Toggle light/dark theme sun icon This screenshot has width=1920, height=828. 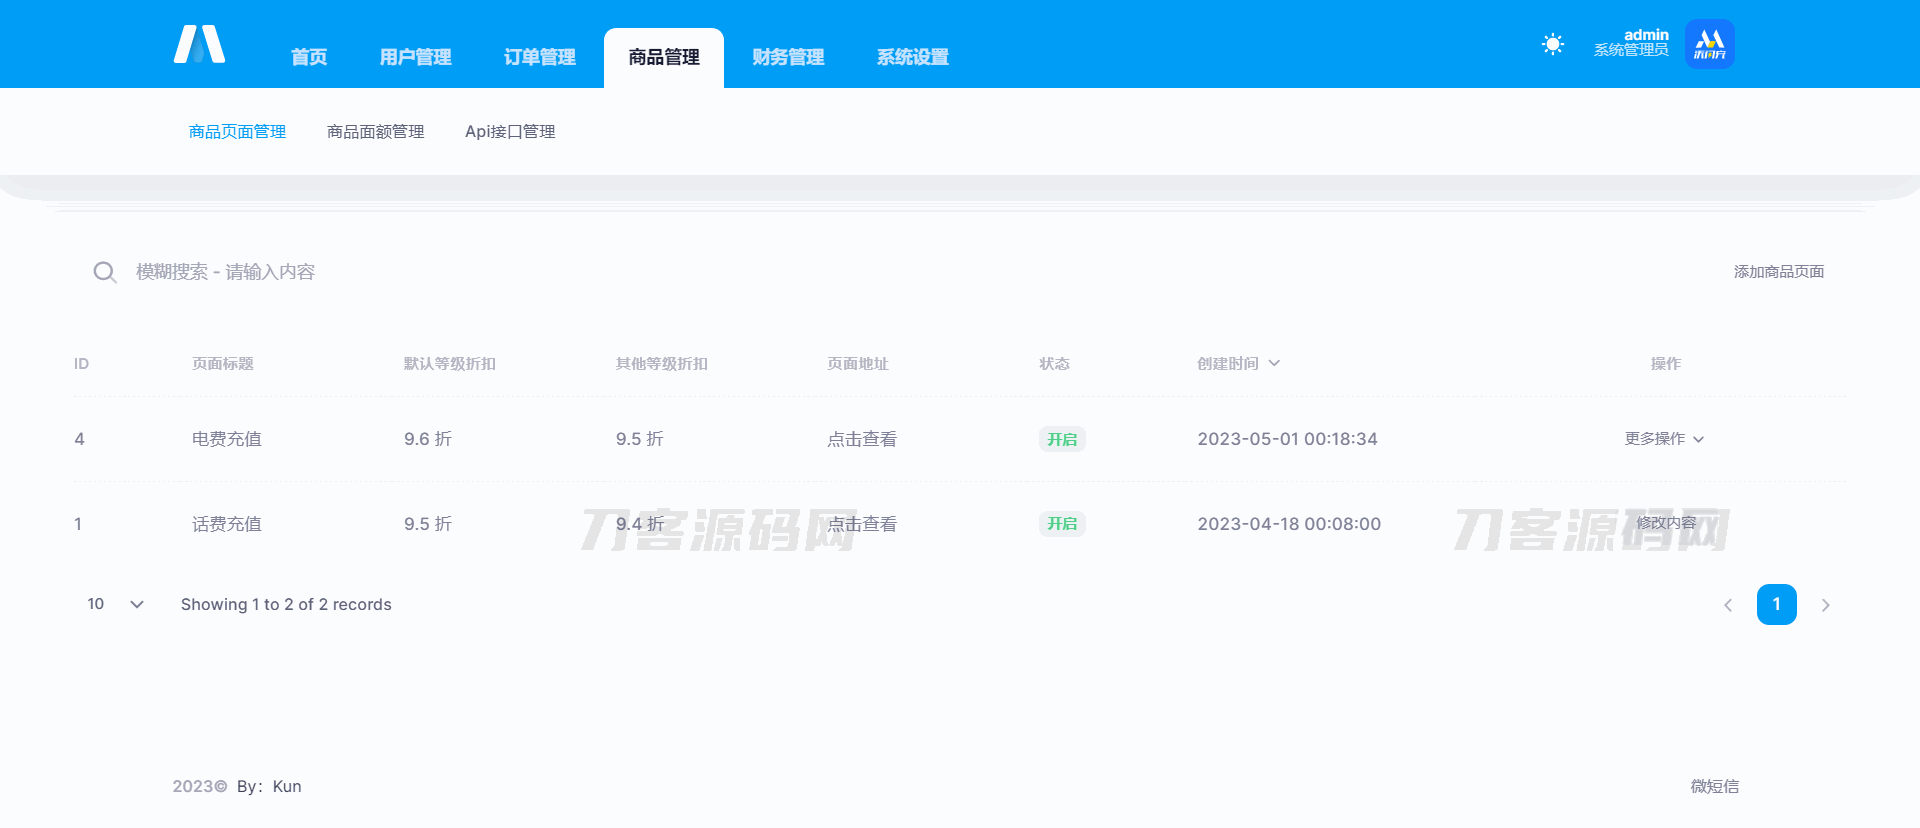pyautogui.click(x=1552, y=44)
